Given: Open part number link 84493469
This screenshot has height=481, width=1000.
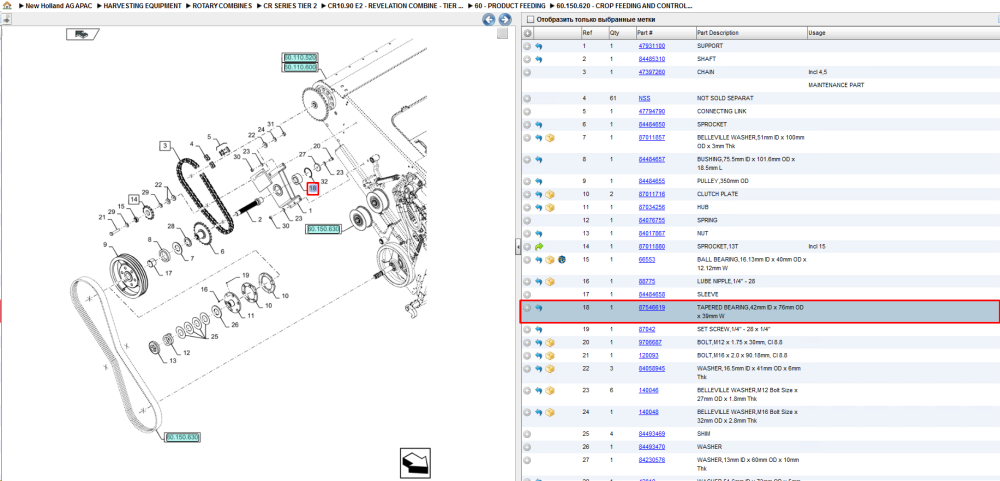Looking at the screenshot, I should tap(652, 434).
